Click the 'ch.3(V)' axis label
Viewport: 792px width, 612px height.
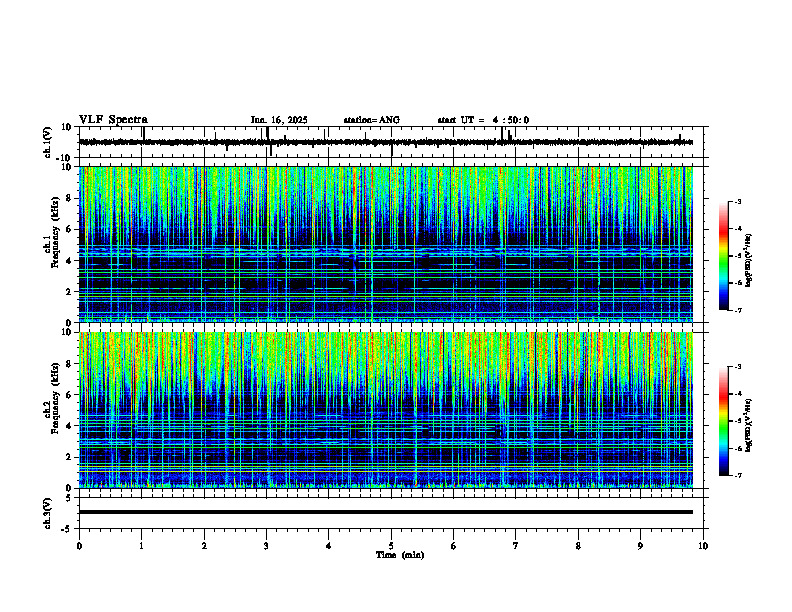(x=47, y=513)
